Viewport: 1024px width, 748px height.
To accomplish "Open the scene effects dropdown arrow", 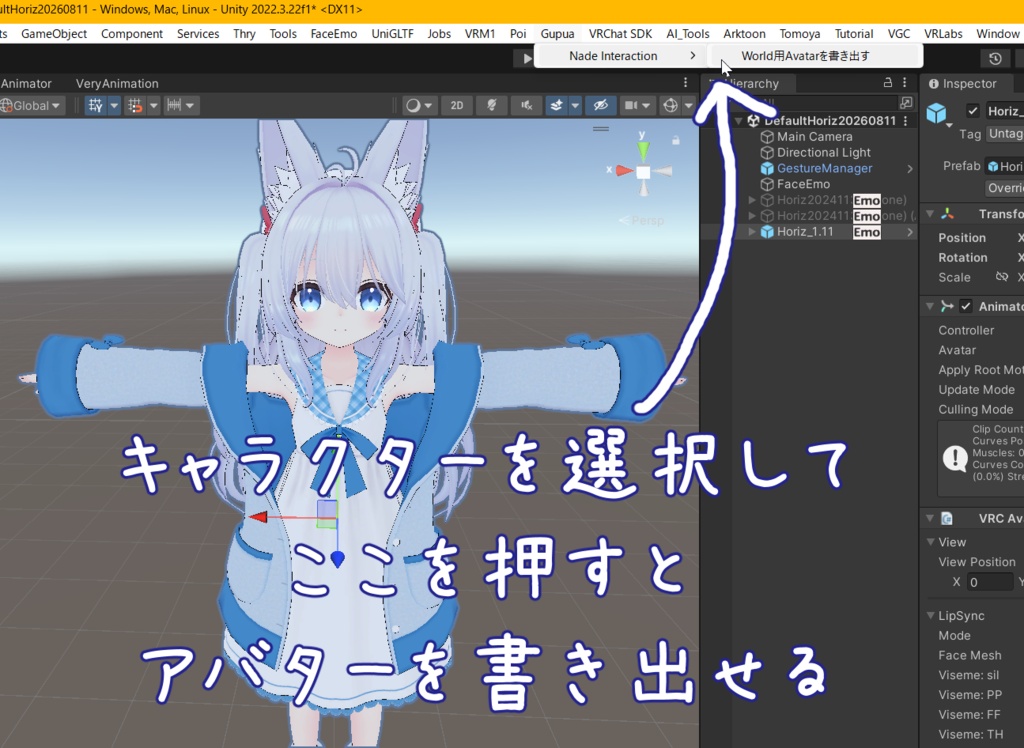I will tap(575, 105).
